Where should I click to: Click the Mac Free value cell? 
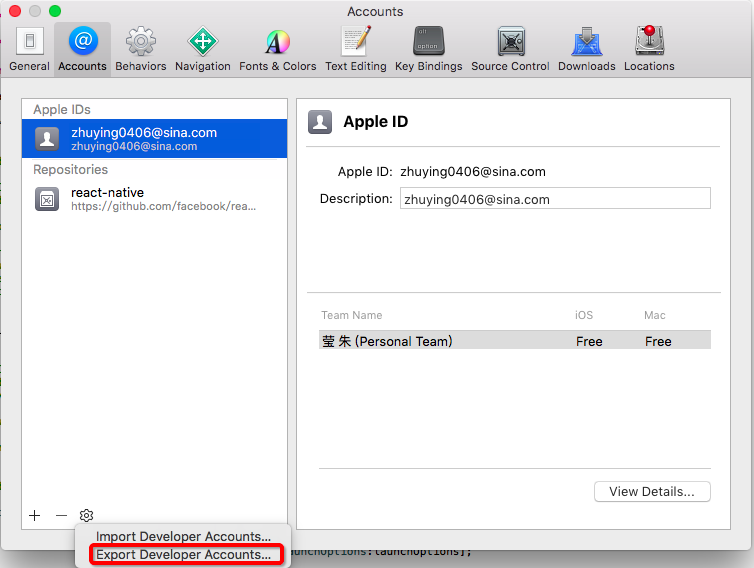coord(658,341)
